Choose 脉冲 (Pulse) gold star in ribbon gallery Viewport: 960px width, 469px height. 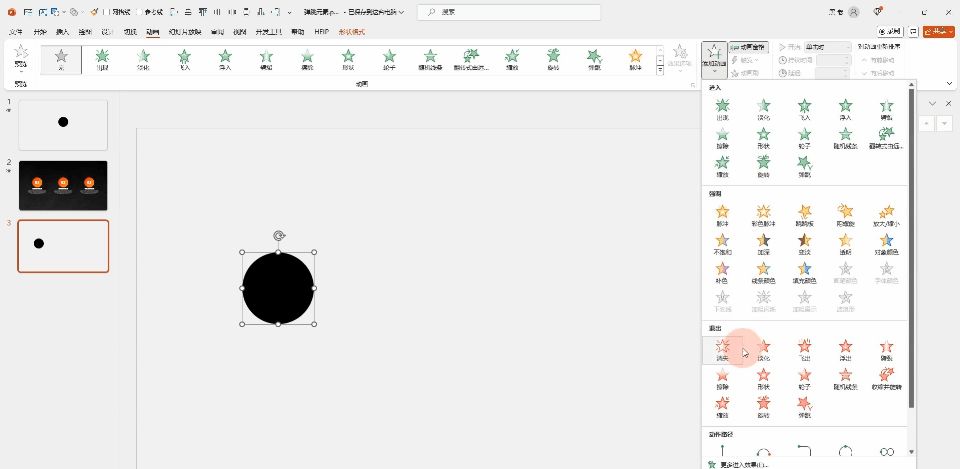point(636,60)
